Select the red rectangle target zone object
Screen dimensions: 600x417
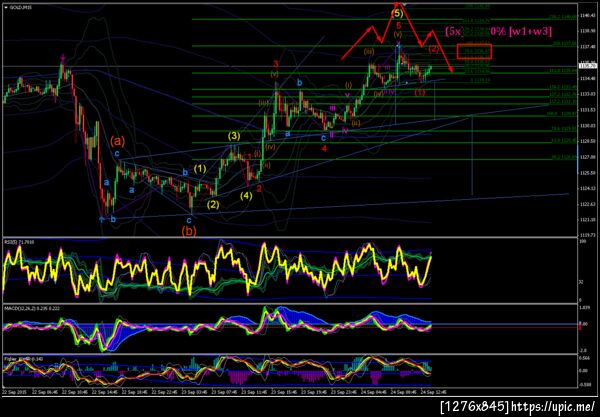pos(474,52)
